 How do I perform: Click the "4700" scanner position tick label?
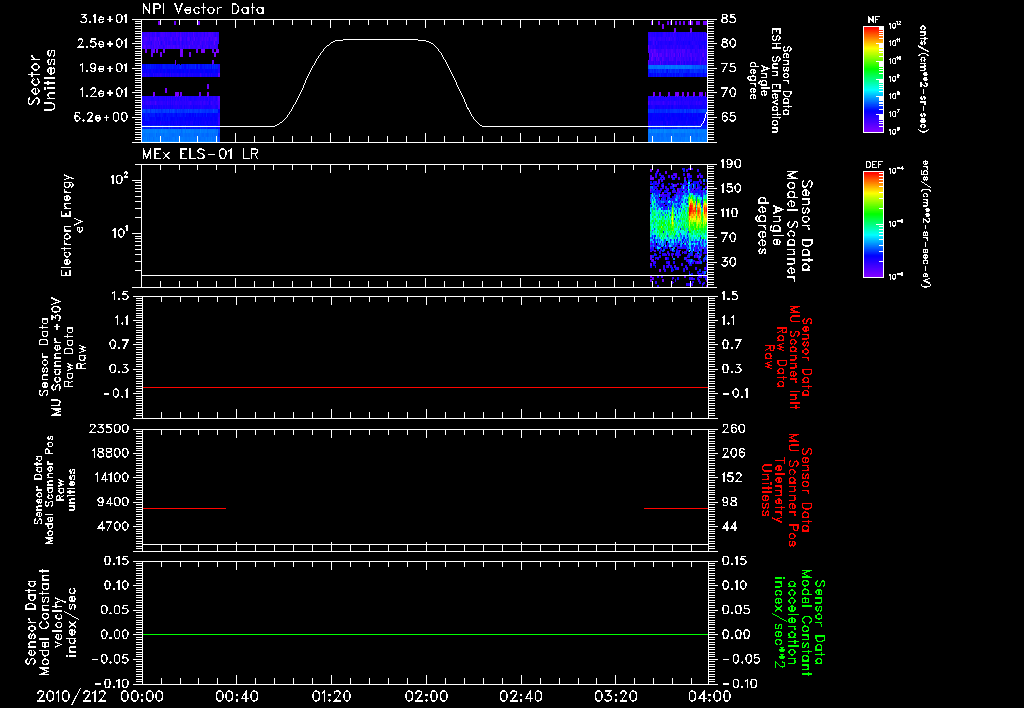tap(113, 526)
